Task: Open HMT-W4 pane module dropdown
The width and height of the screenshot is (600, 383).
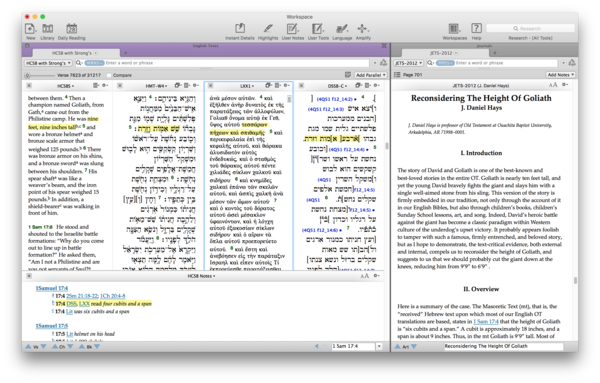Action: [x=157, y=86]
